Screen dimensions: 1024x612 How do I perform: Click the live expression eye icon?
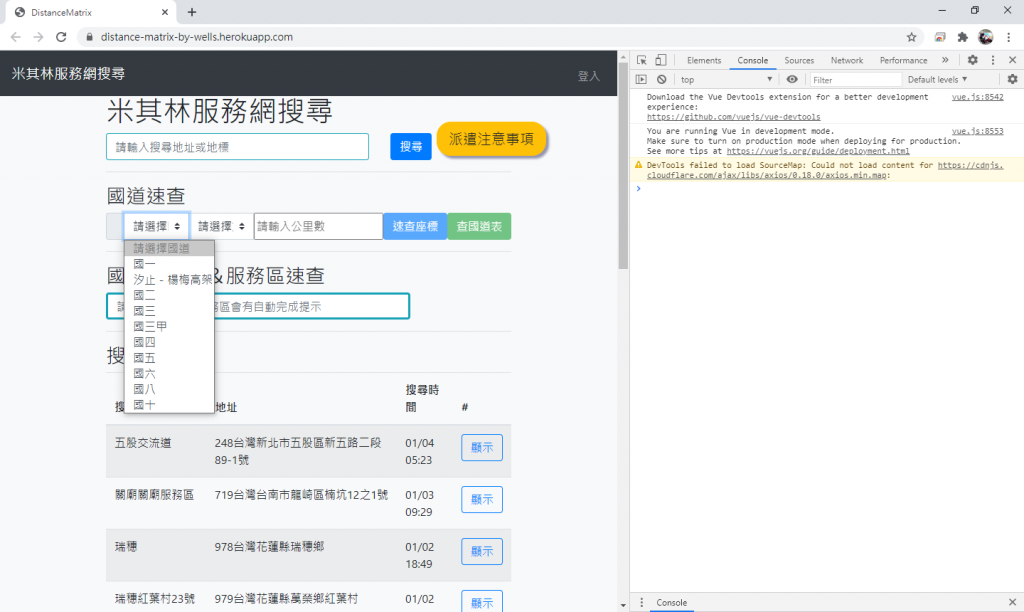click(792, 80)
